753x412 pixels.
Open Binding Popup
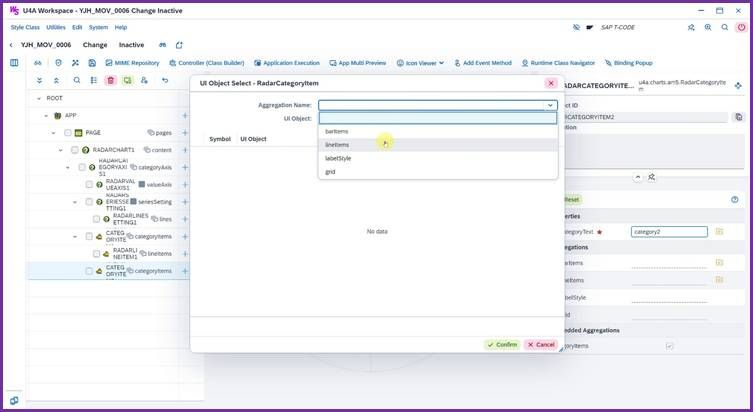pyautogui.click(x=629, y=63)
